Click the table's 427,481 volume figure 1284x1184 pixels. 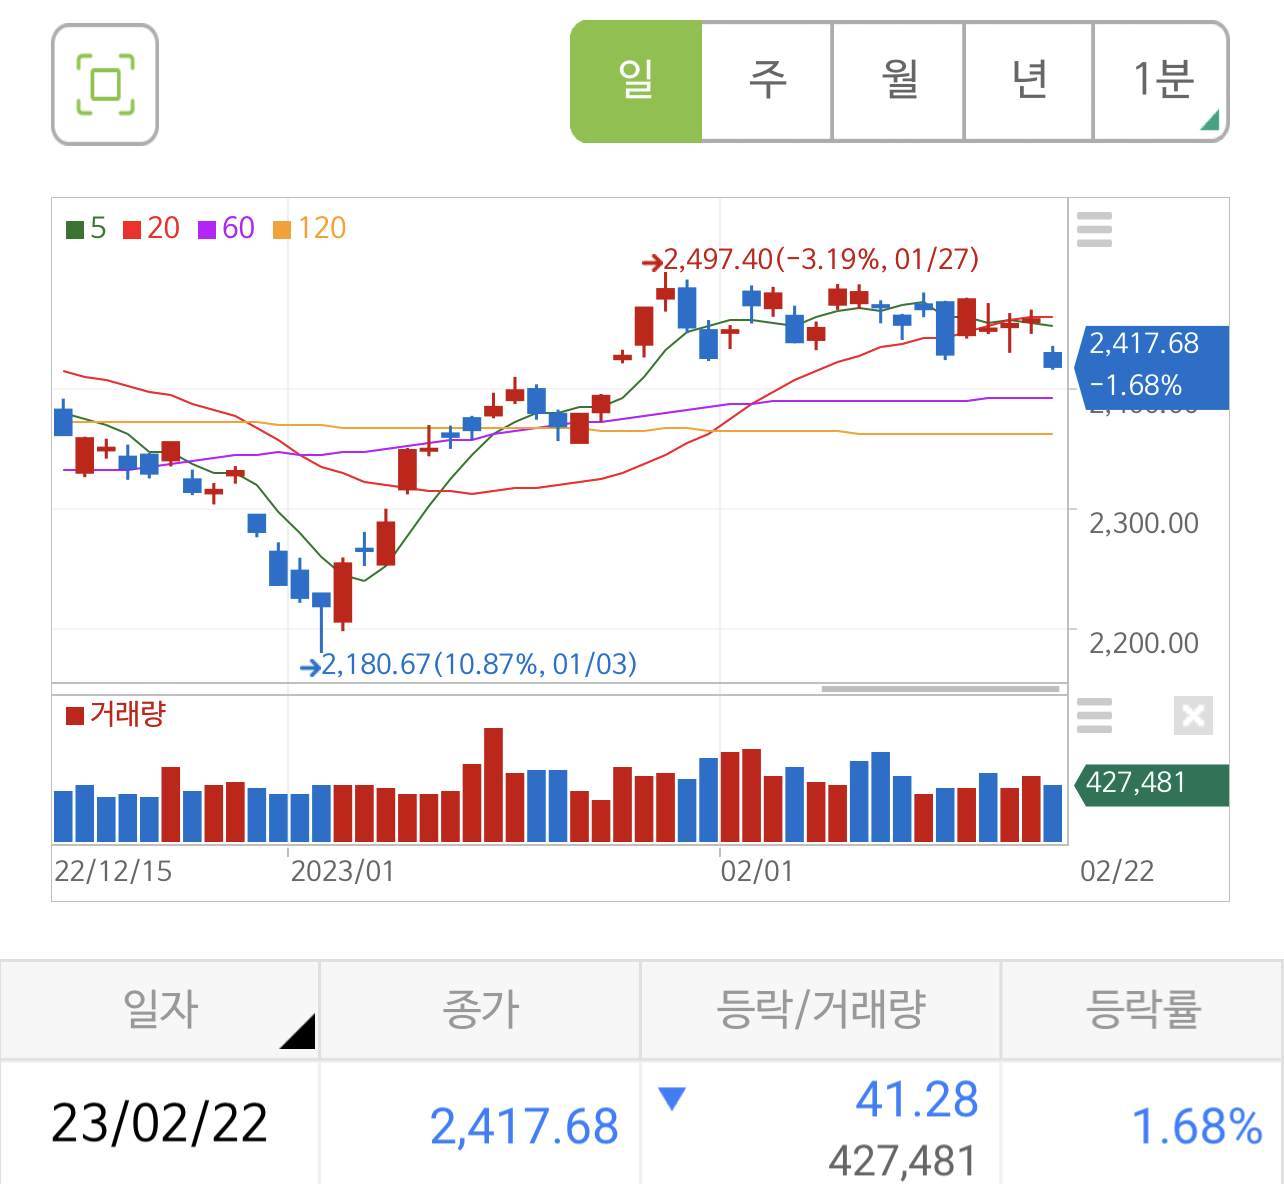pyautogui.click(x=902, y=1161)
